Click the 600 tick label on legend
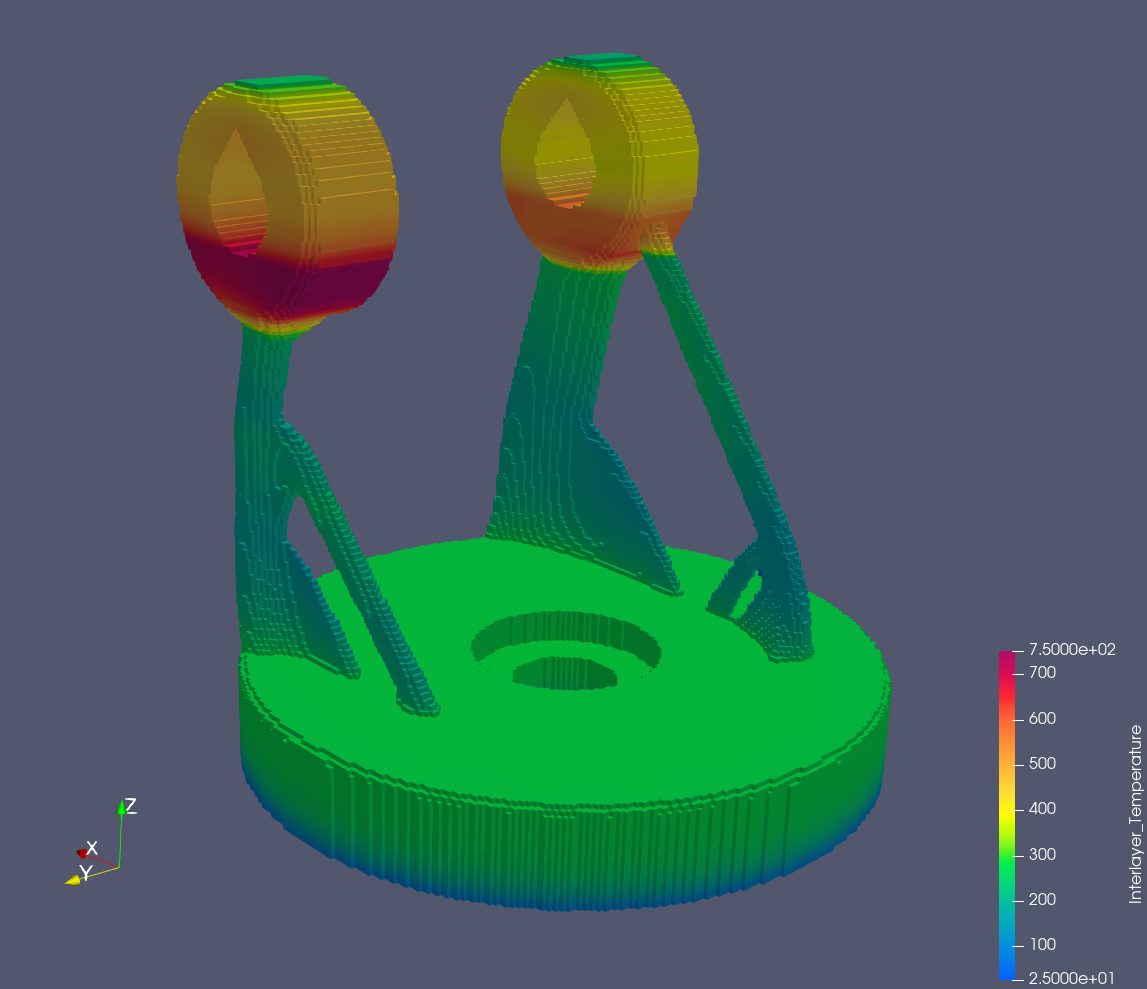The height and width of the screenshot is (989, 1147). 1042,718
